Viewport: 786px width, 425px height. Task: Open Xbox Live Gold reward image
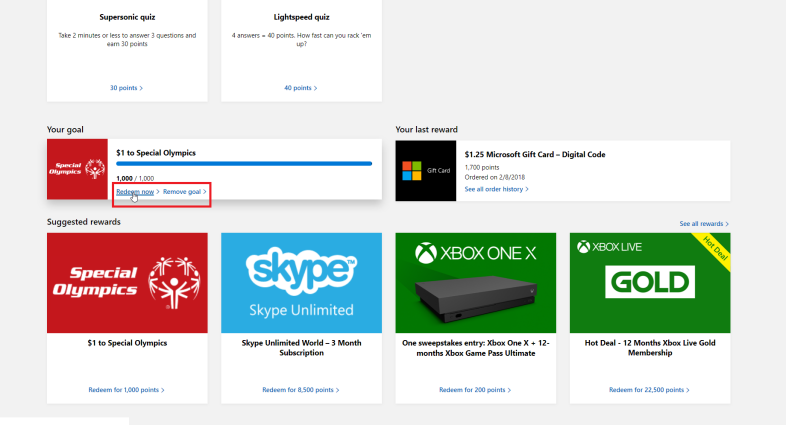650,283
